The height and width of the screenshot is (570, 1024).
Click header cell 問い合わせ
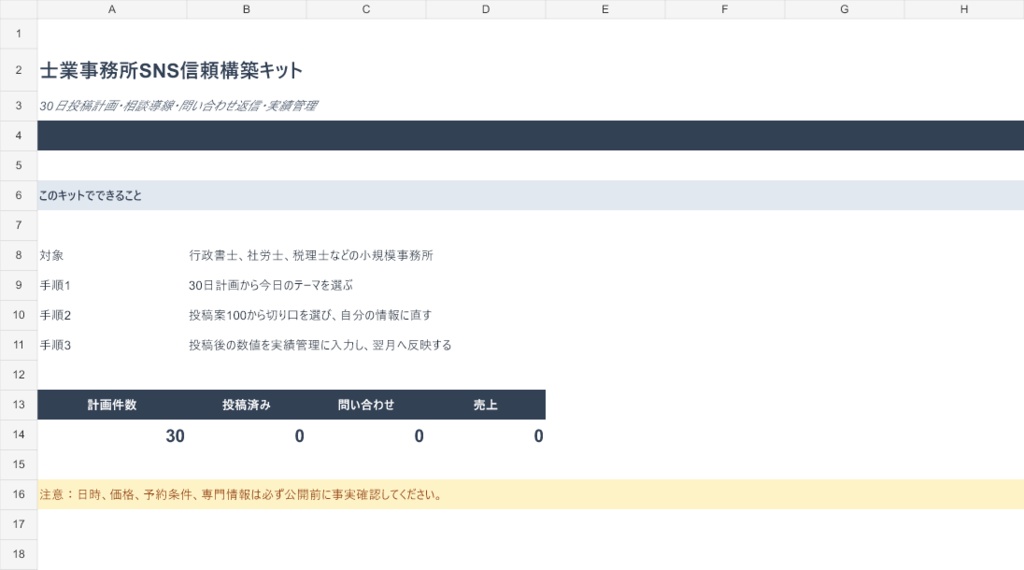366,405
